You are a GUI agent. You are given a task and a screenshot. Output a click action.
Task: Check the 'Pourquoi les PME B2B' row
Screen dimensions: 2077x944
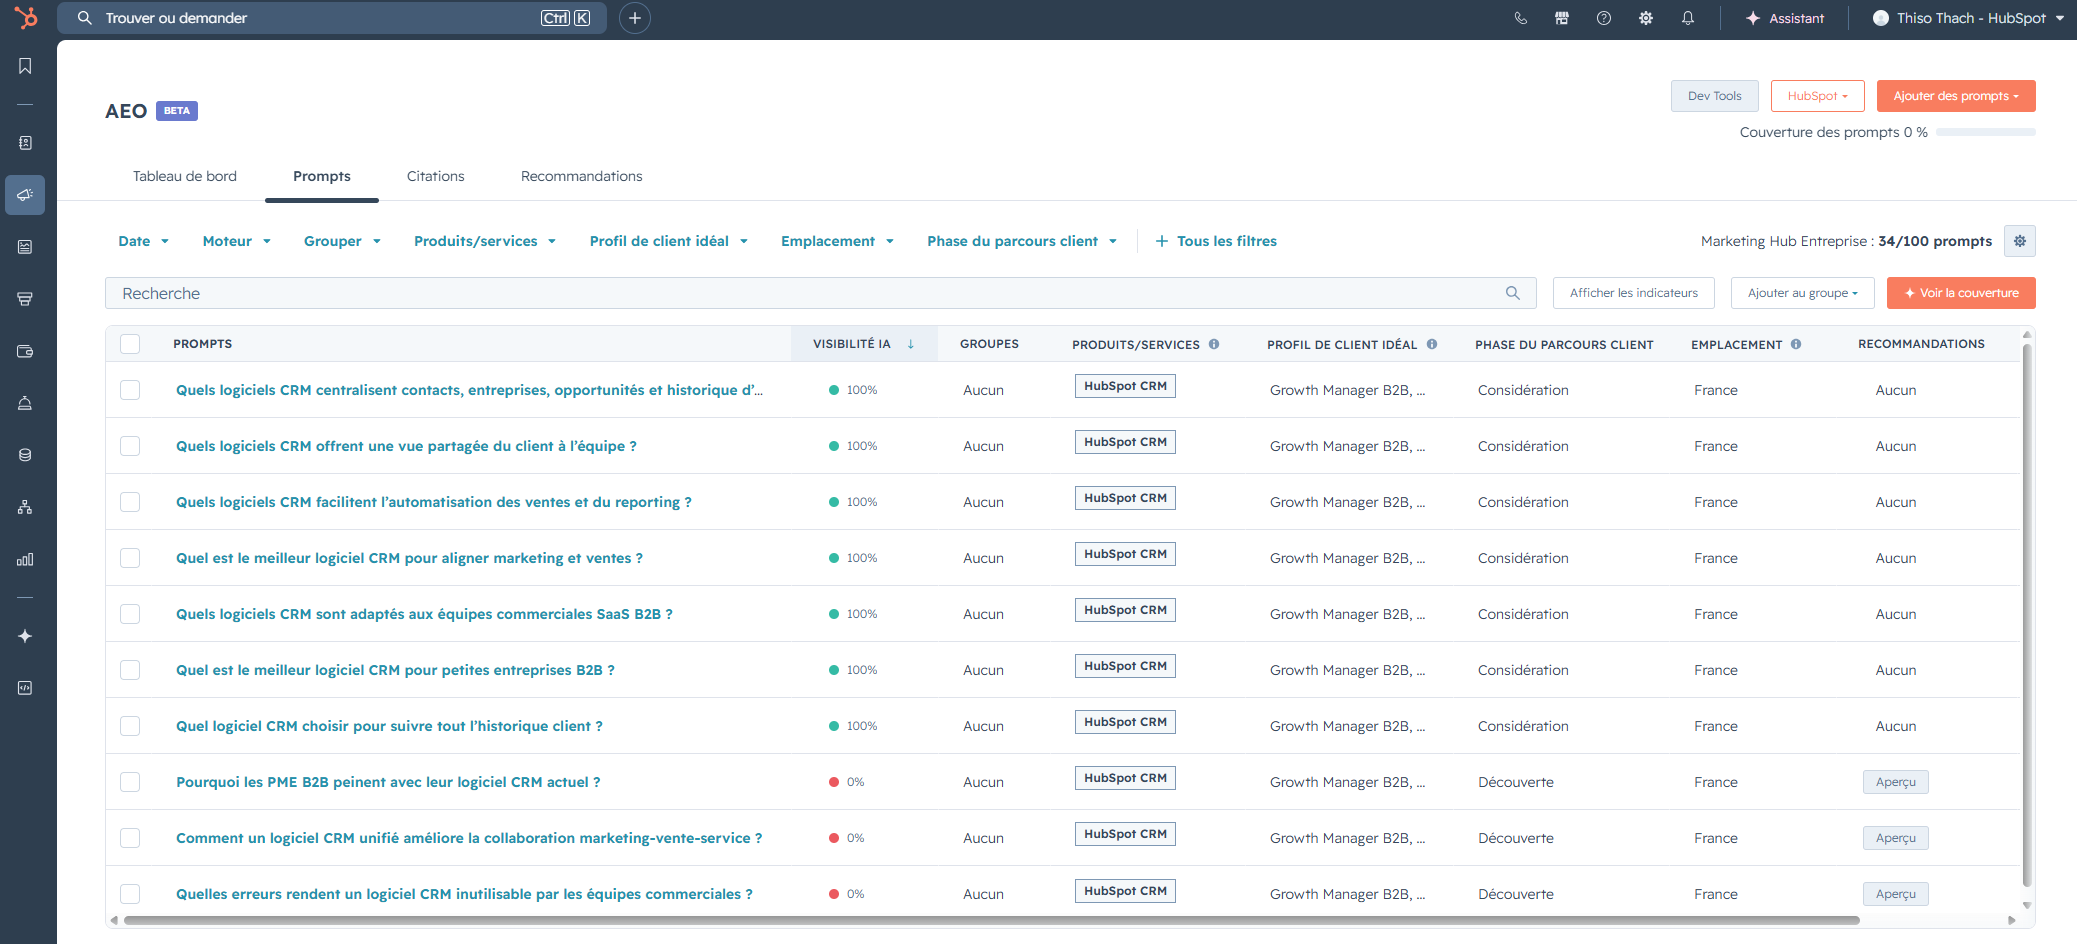130,782
